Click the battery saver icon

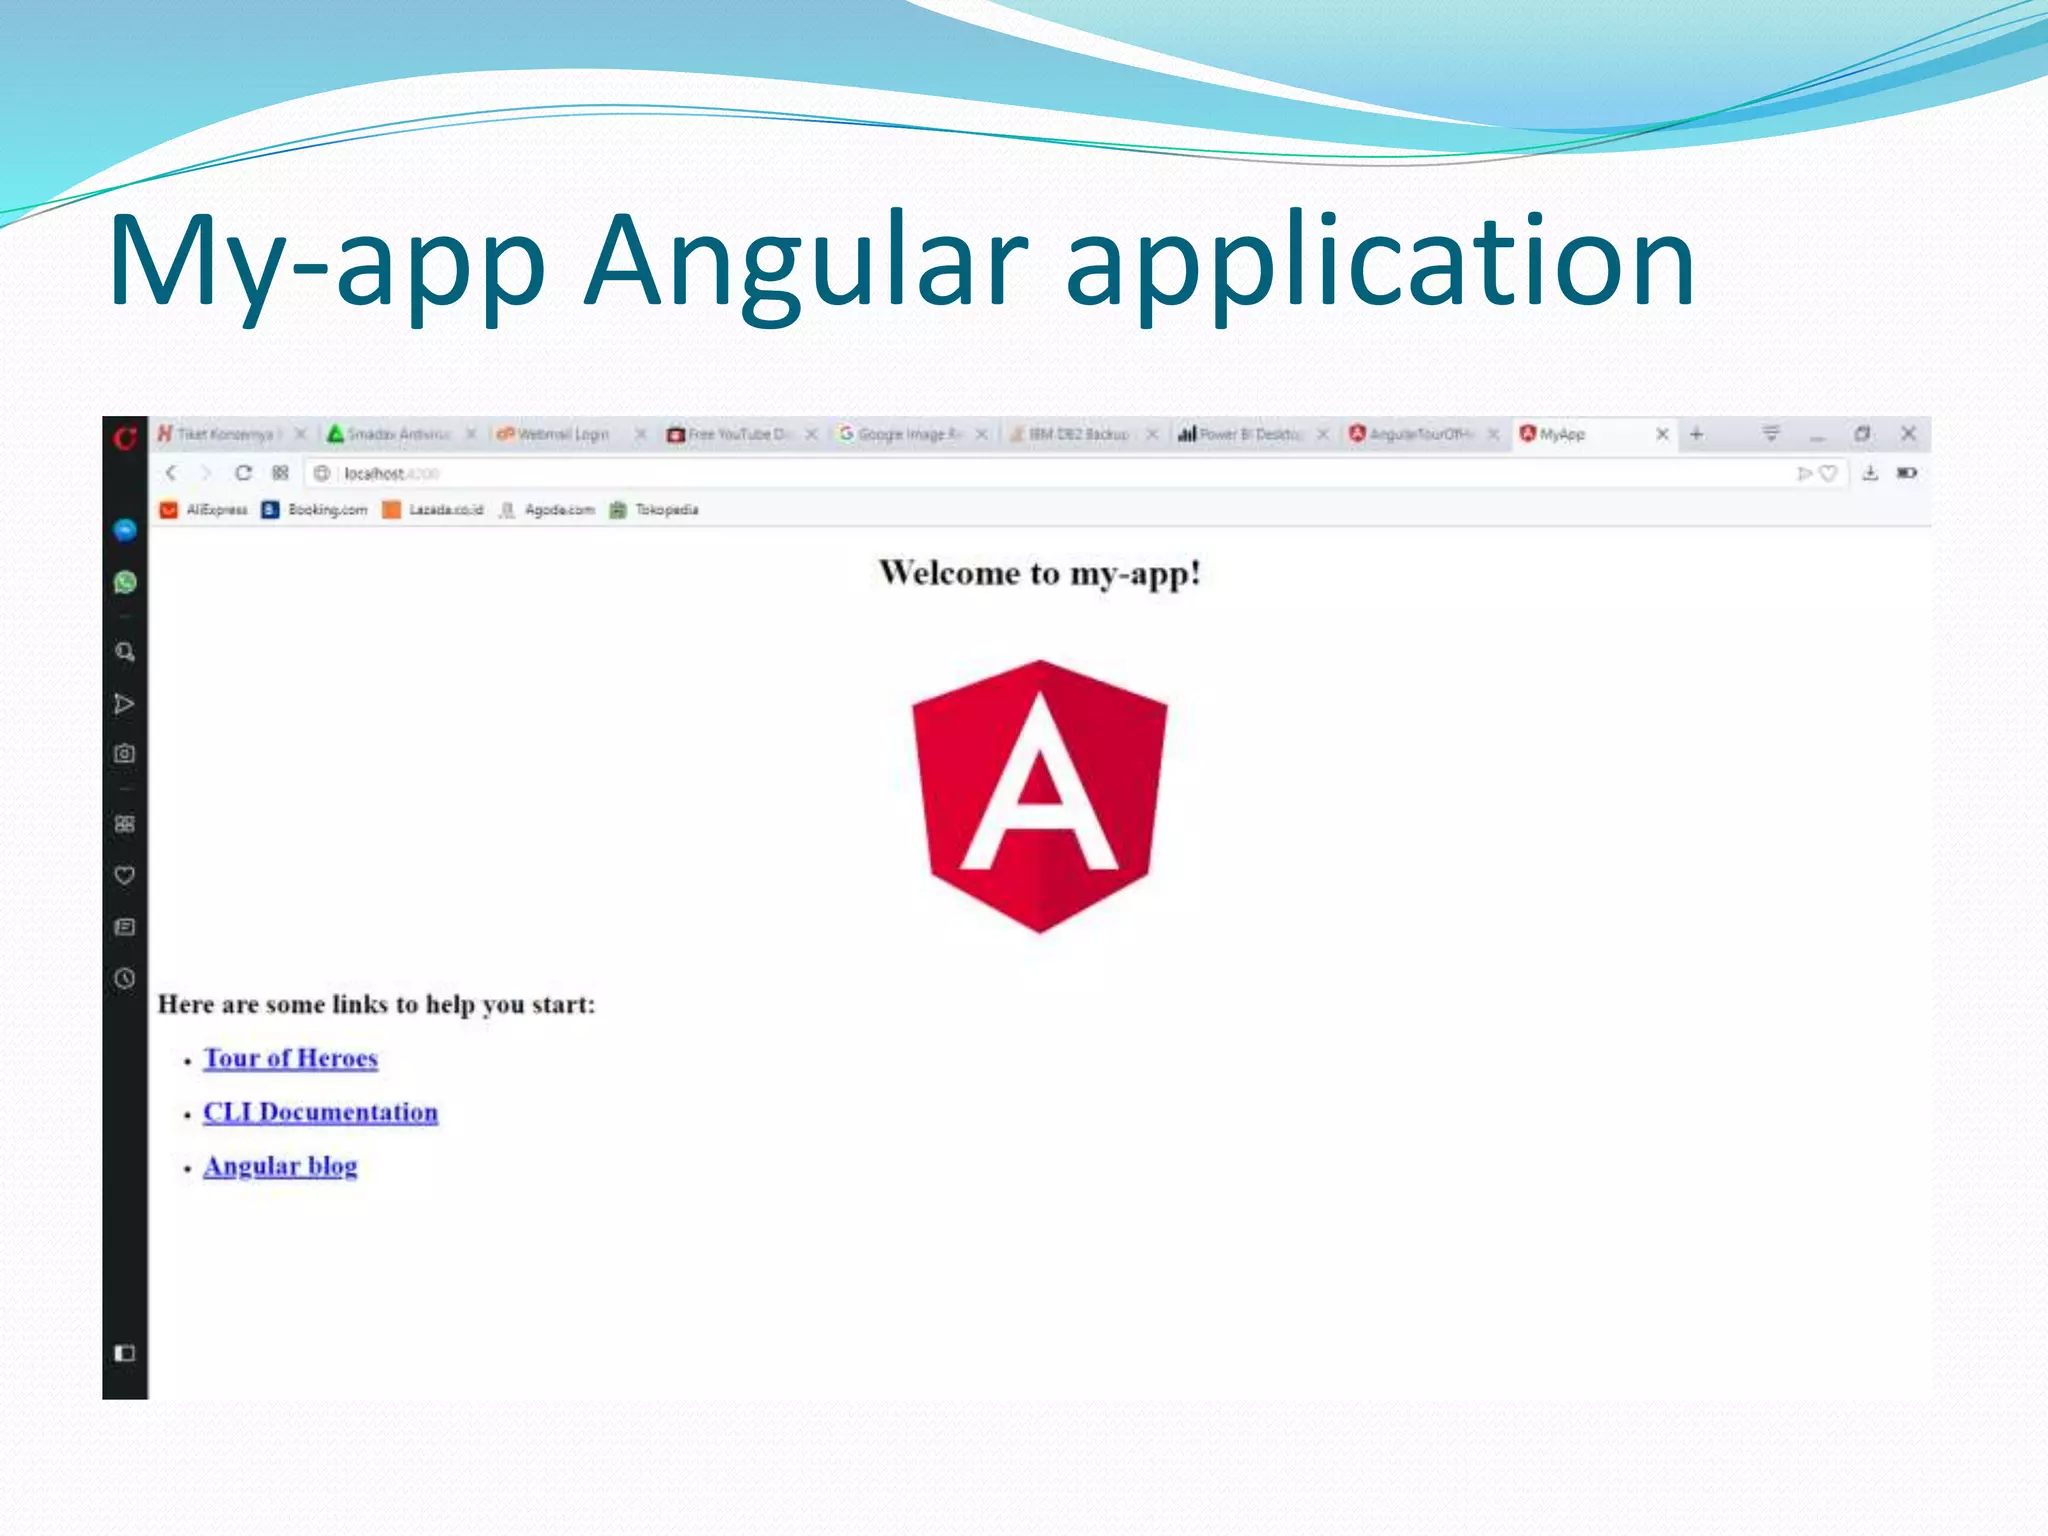point(1907,473)
